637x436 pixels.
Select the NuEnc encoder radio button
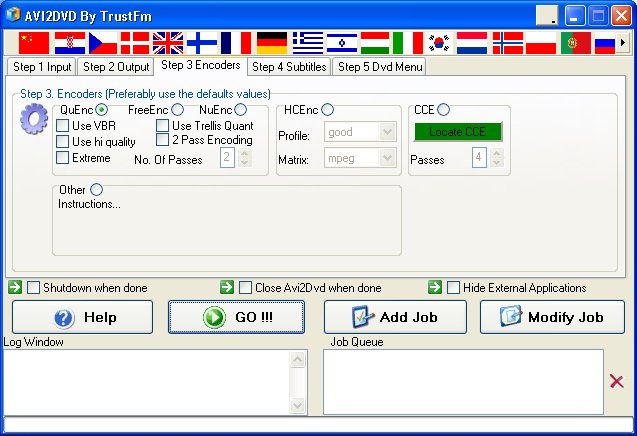point(240,110)
